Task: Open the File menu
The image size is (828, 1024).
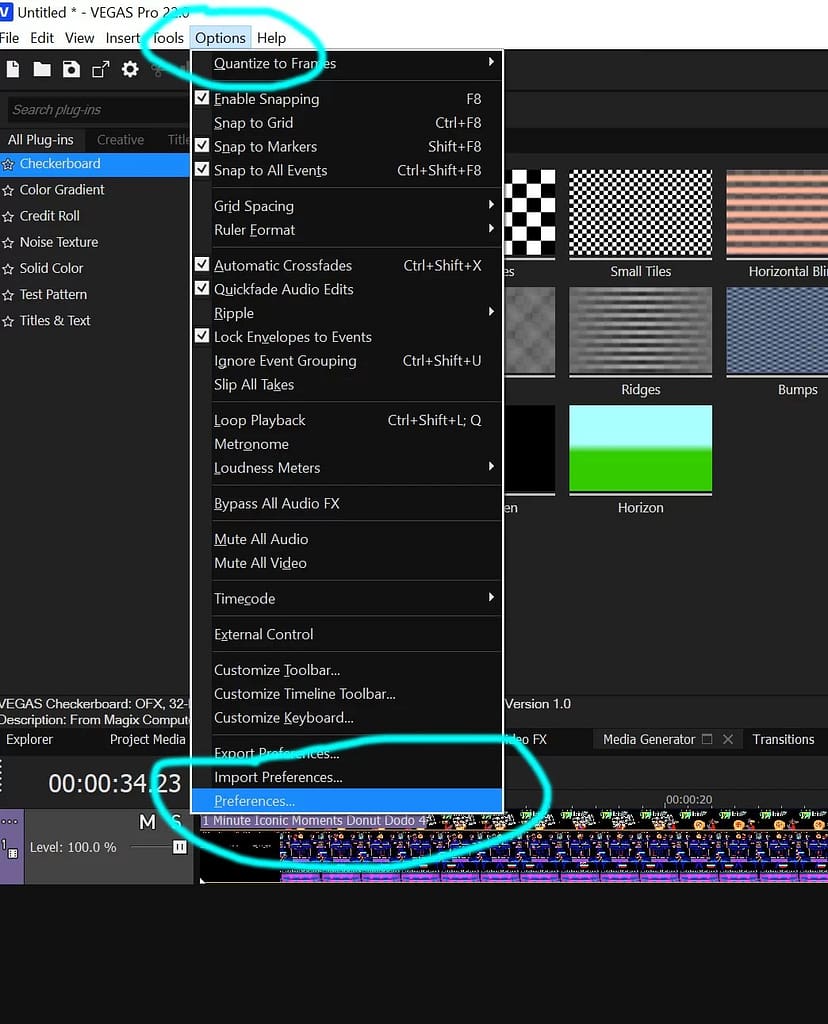Action: [x=9, y=38]
